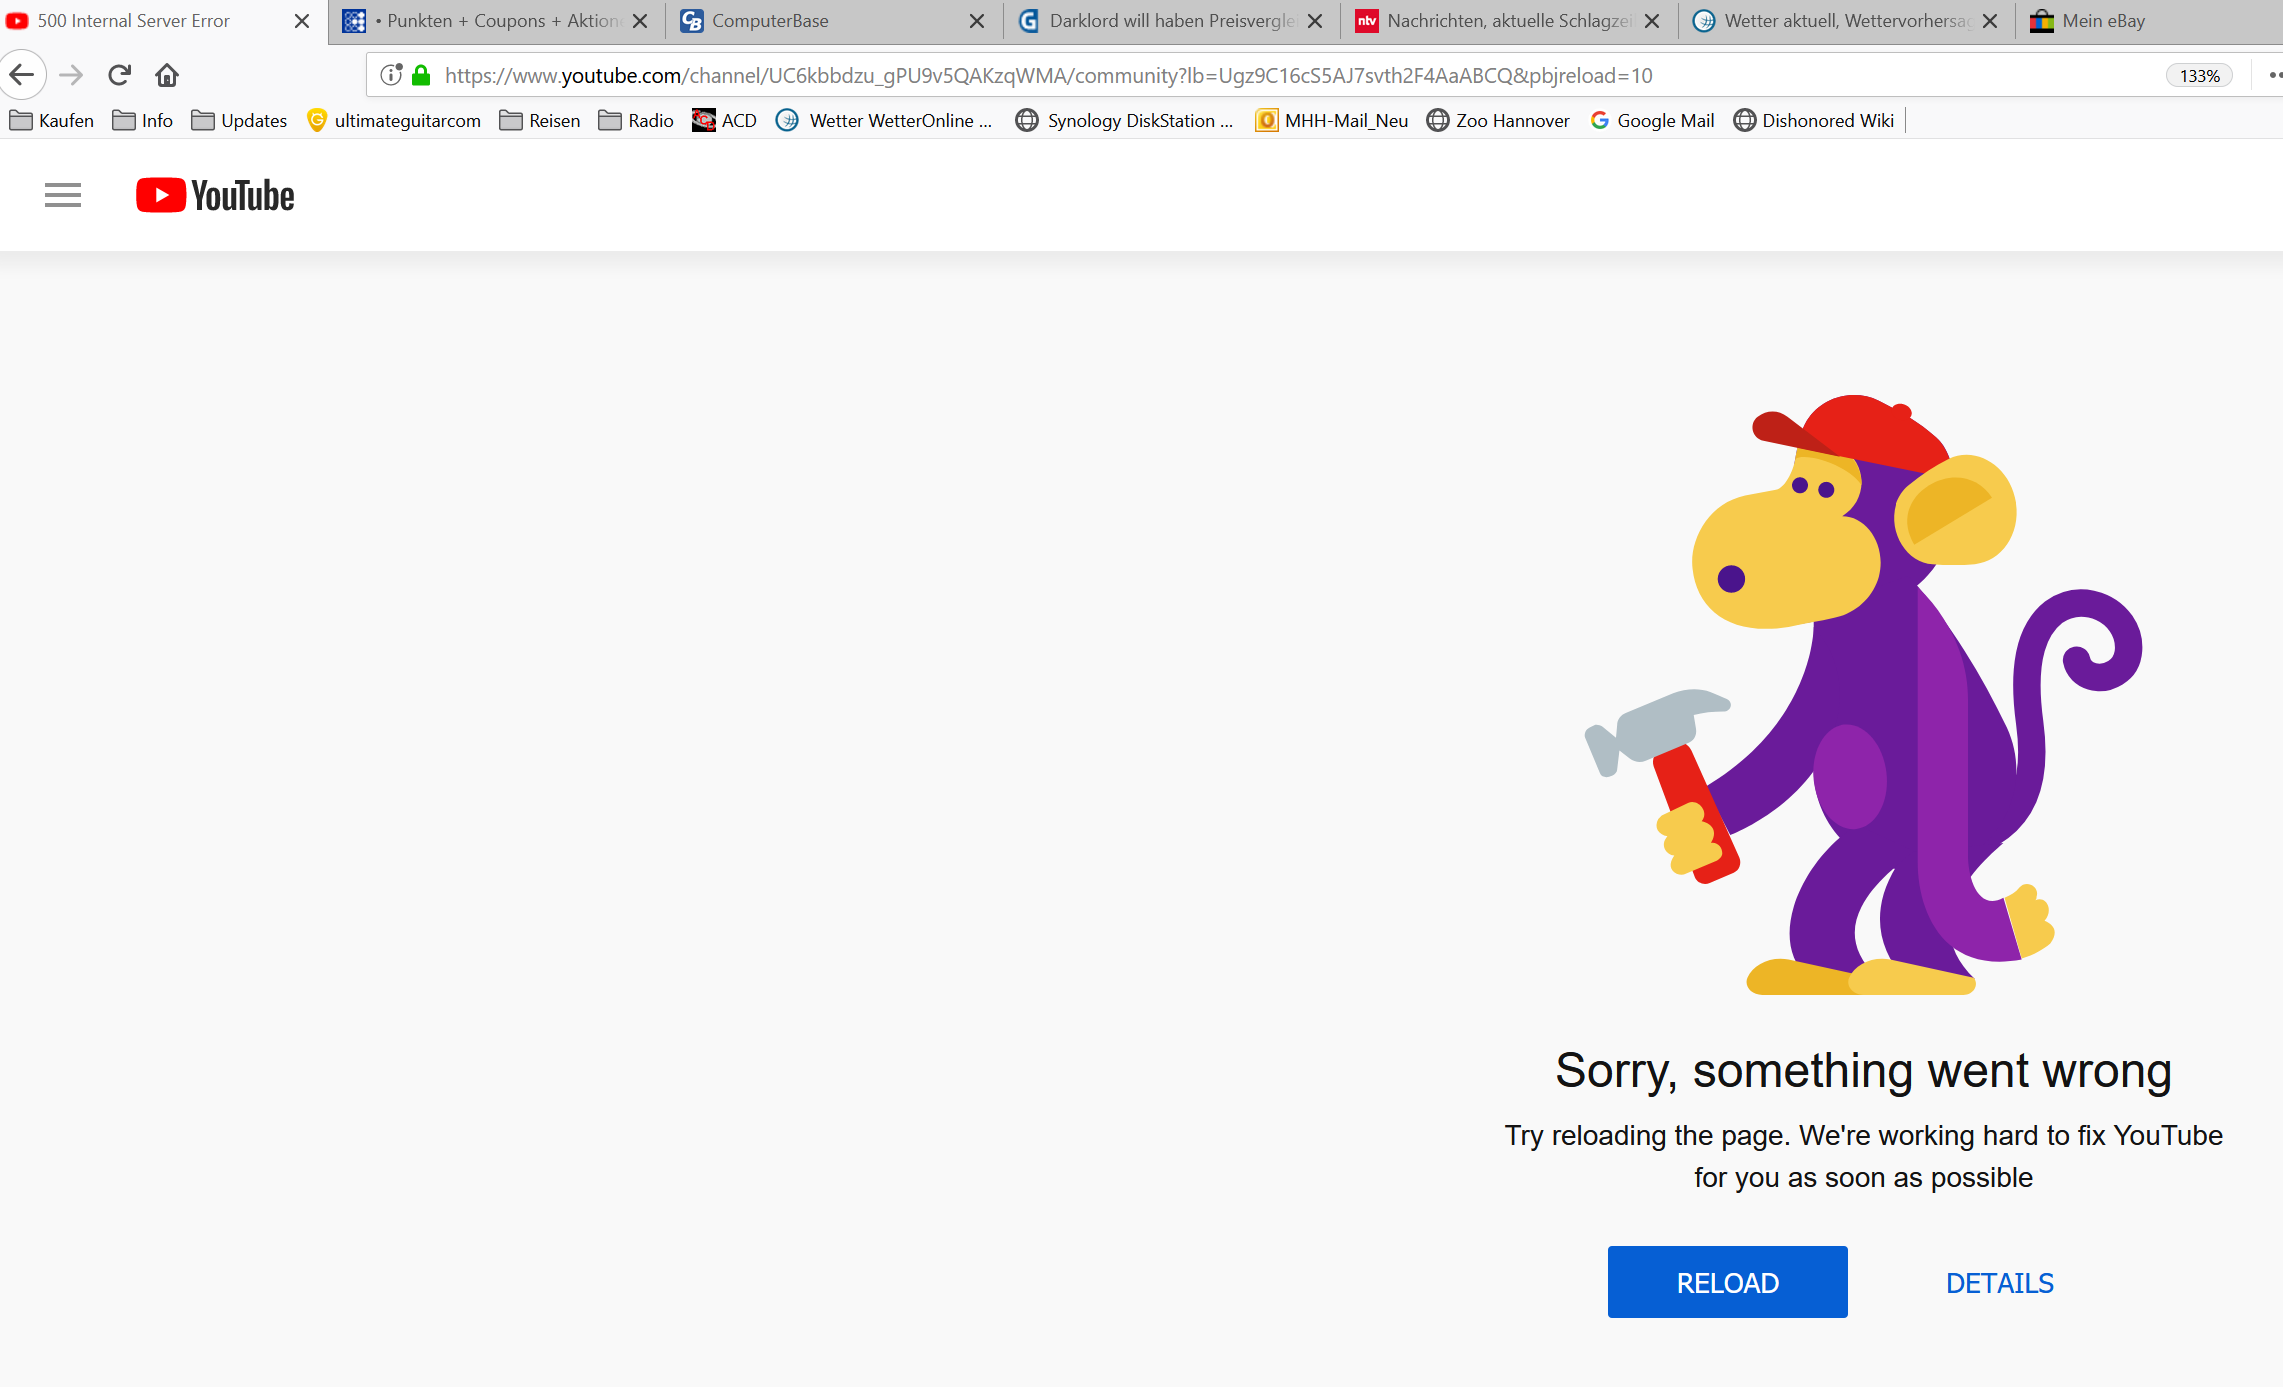Click the browser forward arrow
This screenshot has height=1387, width=2283.
[x=71, y=75]
